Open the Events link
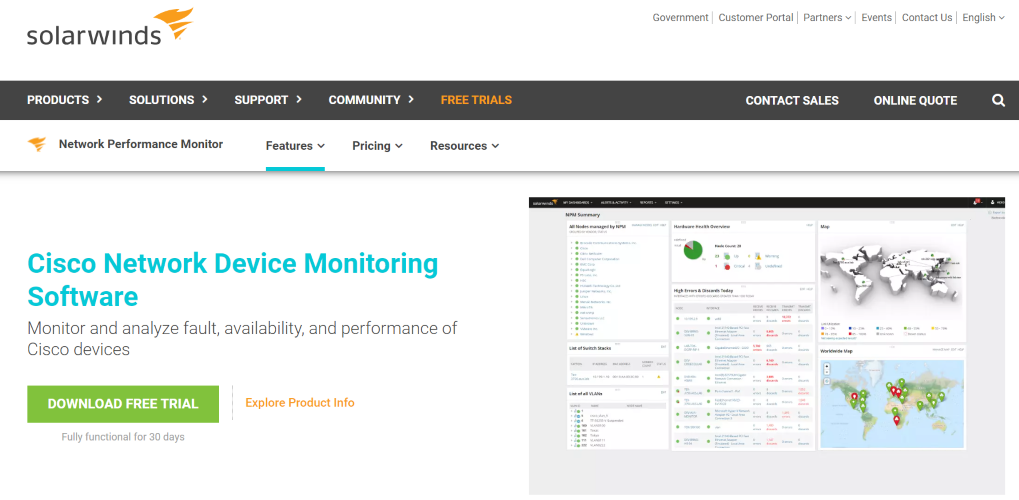 [877, 18]
